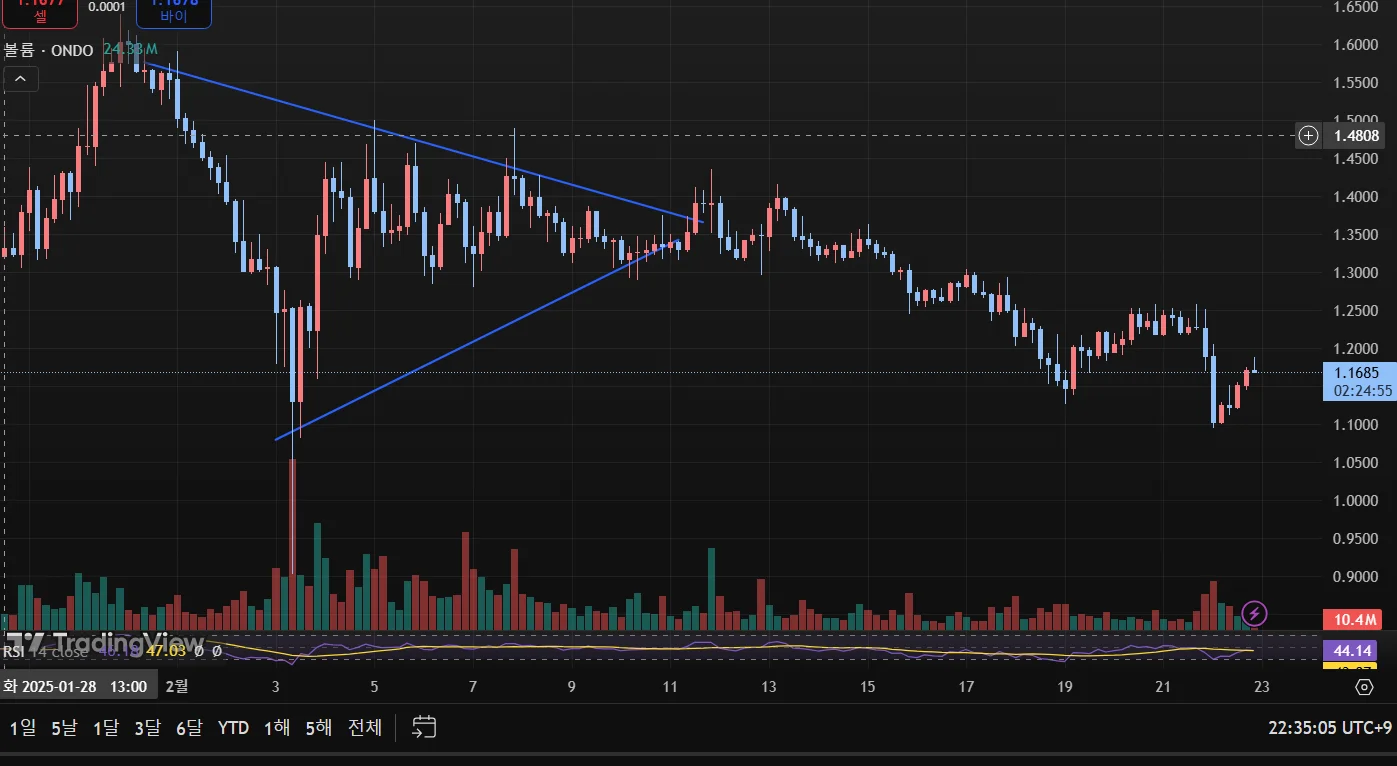This screenshot has height=766, width=1397.
Task: Open the go-to-date calendar icon
Action: coord(424,727)
